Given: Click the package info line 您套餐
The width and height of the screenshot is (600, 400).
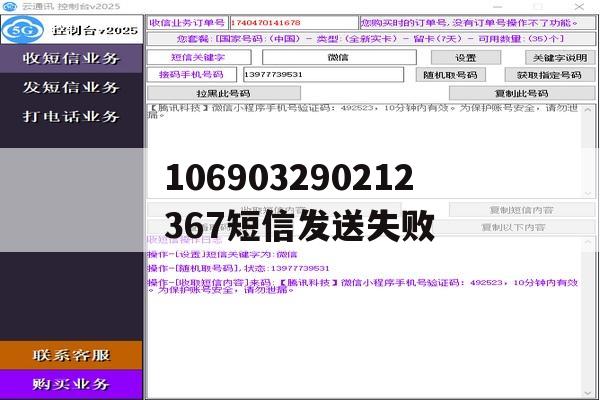Looking at the screenshot, I should (371, 39).
